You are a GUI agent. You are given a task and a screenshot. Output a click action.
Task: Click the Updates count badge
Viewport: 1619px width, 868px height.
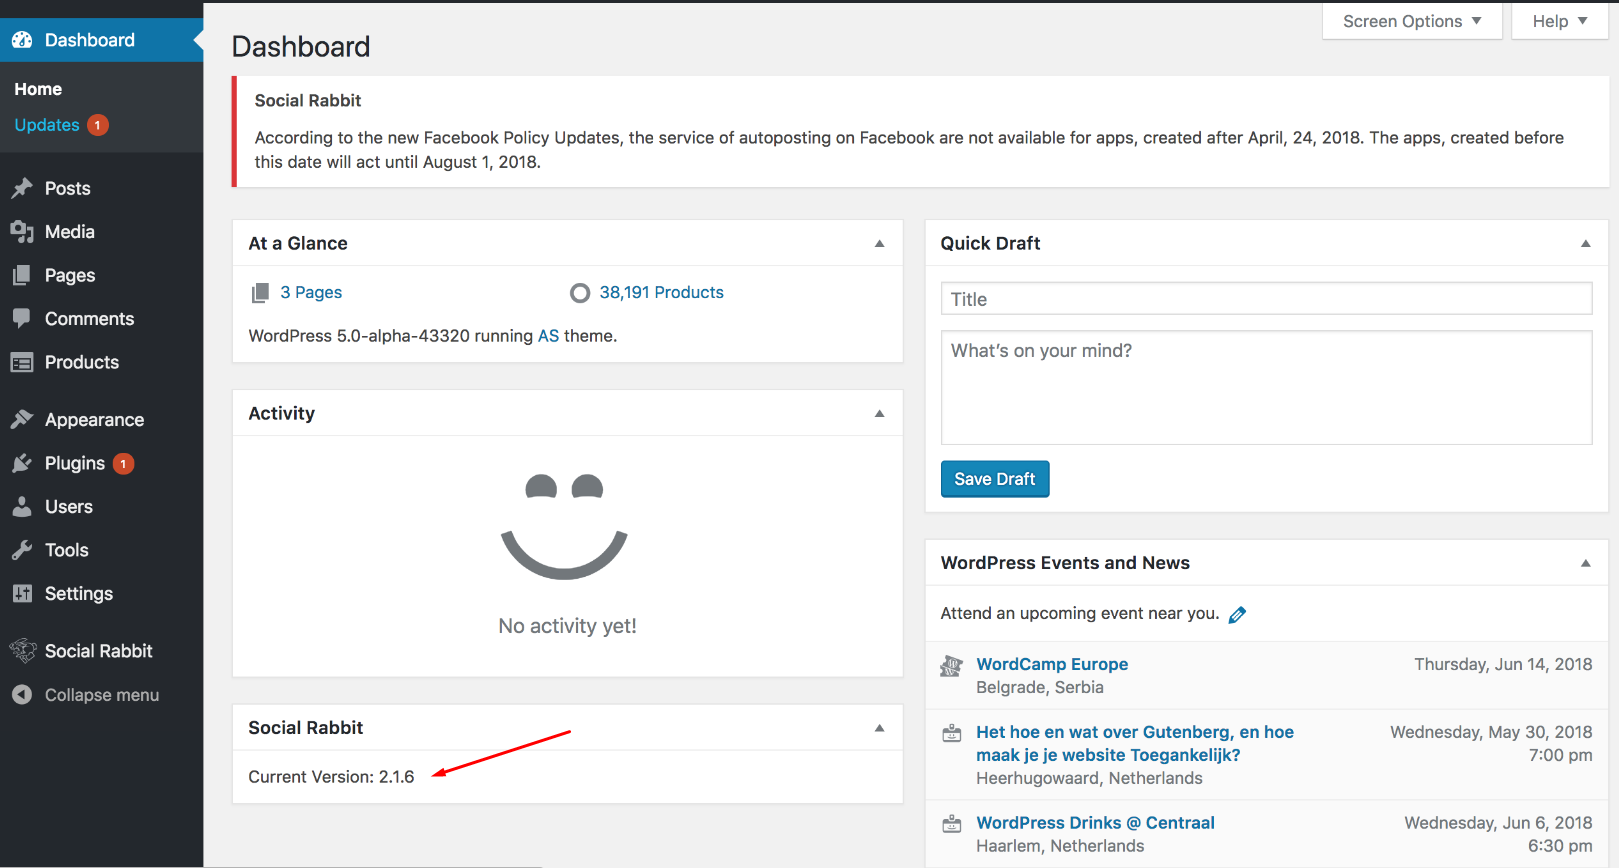point(97,125)
